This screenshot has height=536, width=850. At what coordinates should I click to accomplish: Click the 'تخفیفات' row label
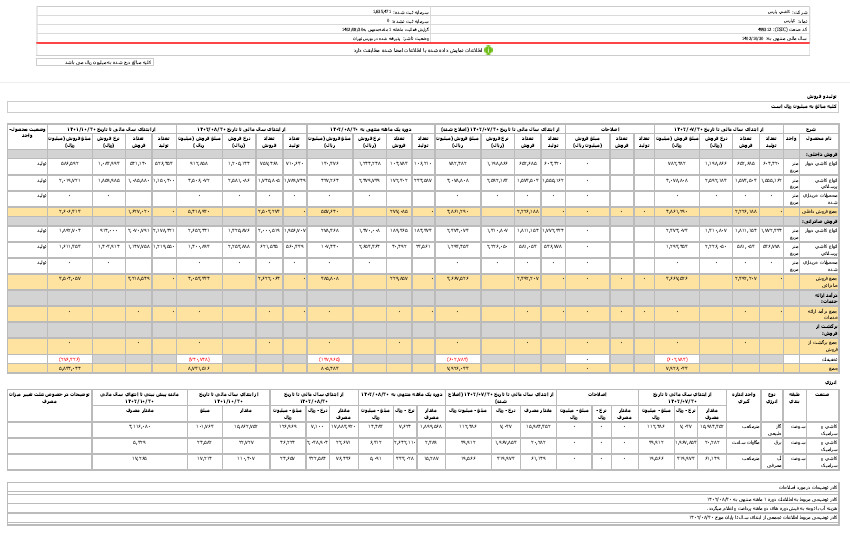click(828, 359)
